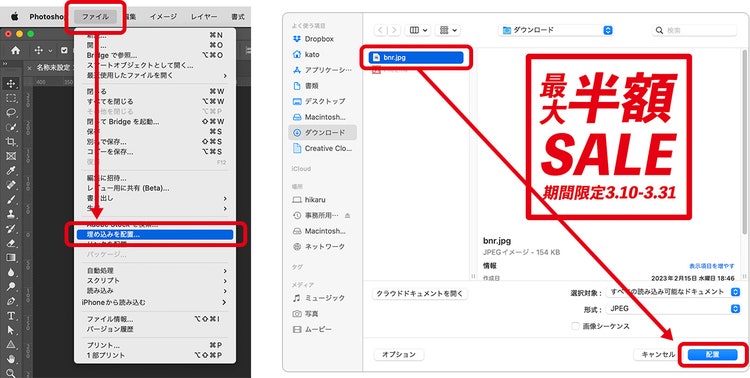Image resolution: width=750 pixels, height=378 pixels.
Task: Open the 選択対象 dropdown
Action: [673, 292]
